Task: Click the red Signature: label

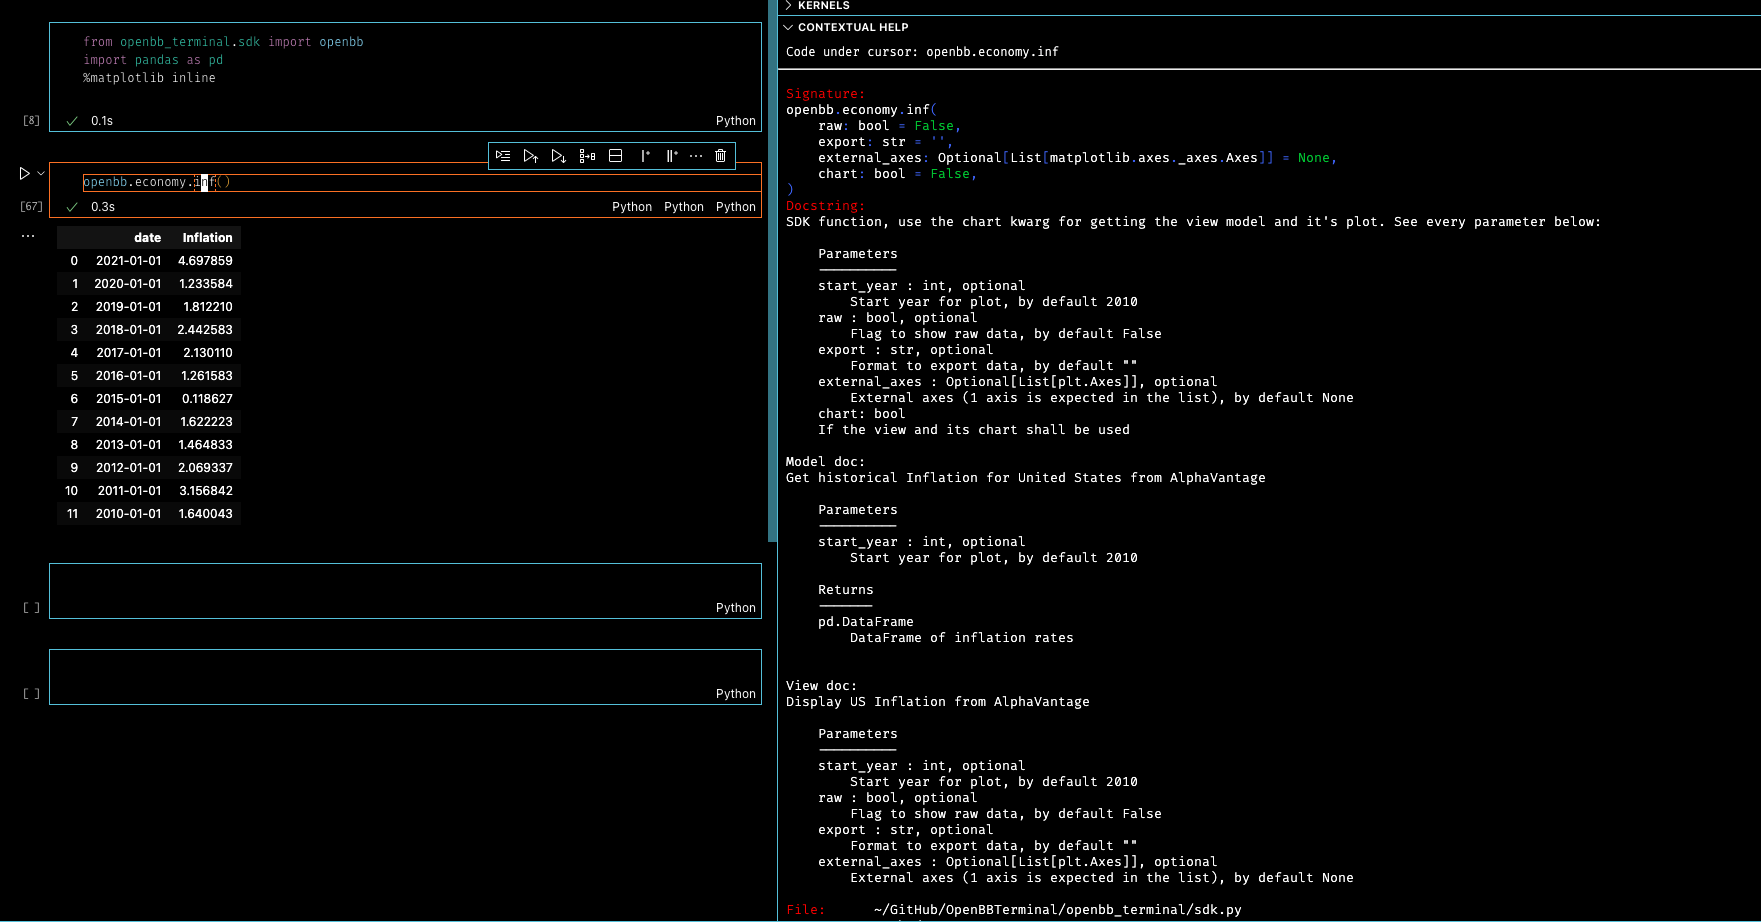Action: (x=825, y=94)
